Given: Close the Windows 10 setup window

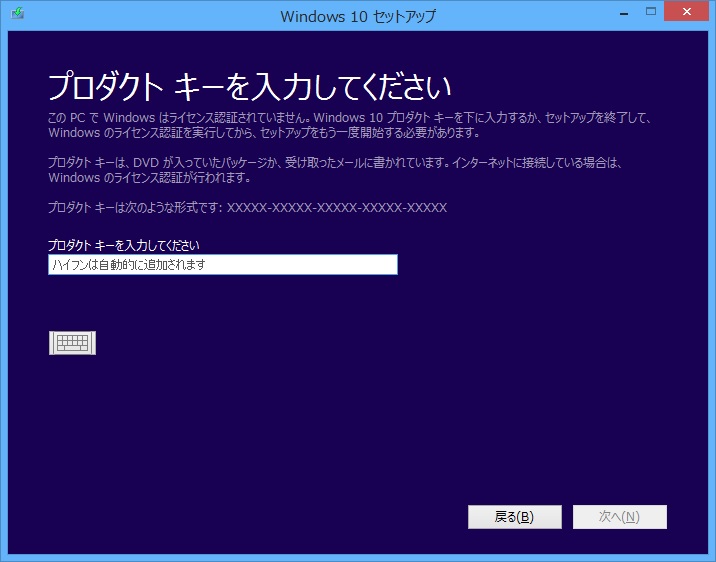Looking at the screenshot, I should point(686,12).
